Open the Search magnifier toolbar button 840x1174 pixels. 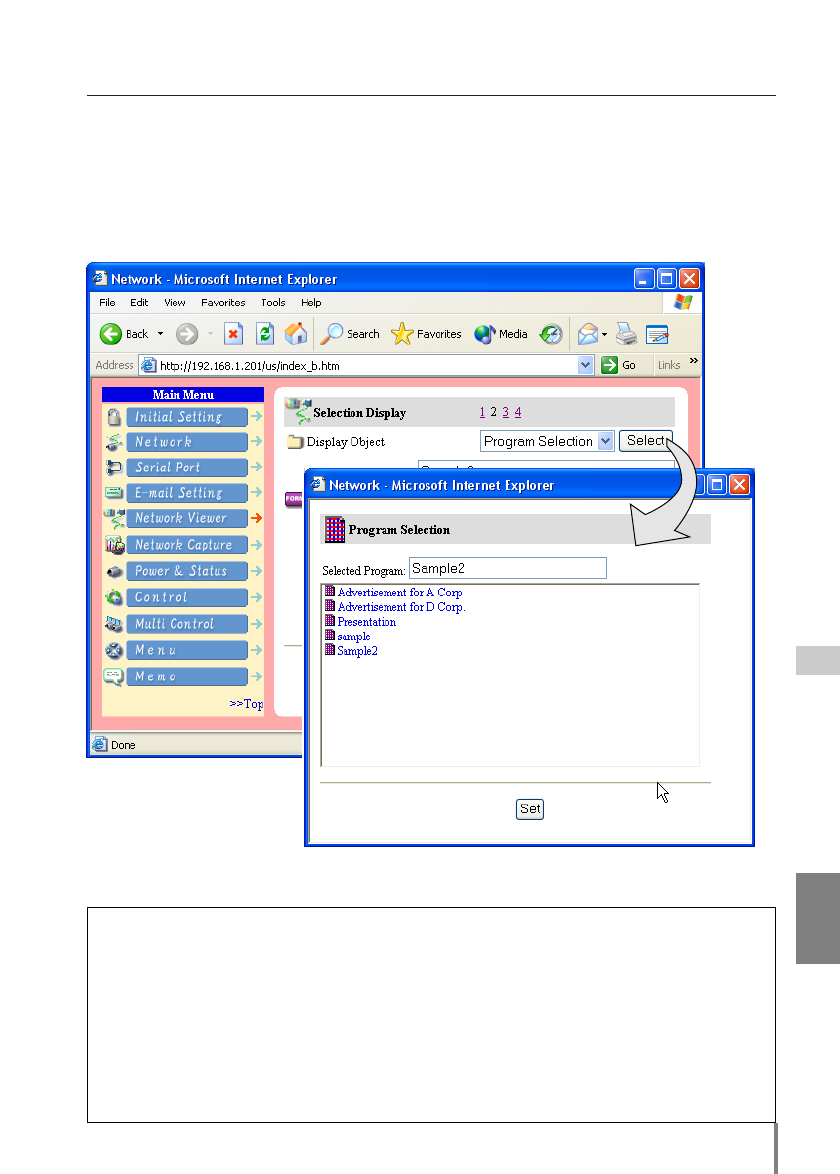[x=350, y=334]
